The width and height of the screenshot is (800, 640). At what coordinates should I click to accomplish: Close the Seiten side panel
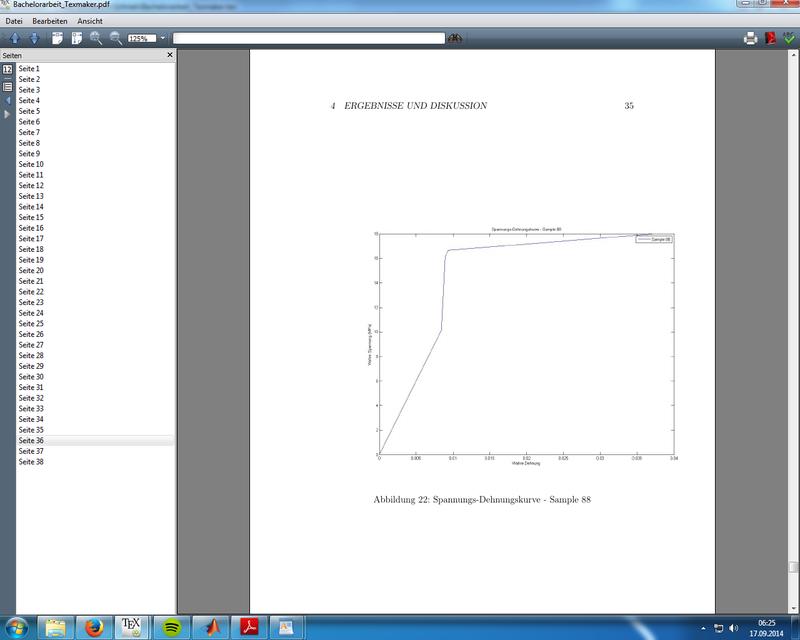point(169,55)
